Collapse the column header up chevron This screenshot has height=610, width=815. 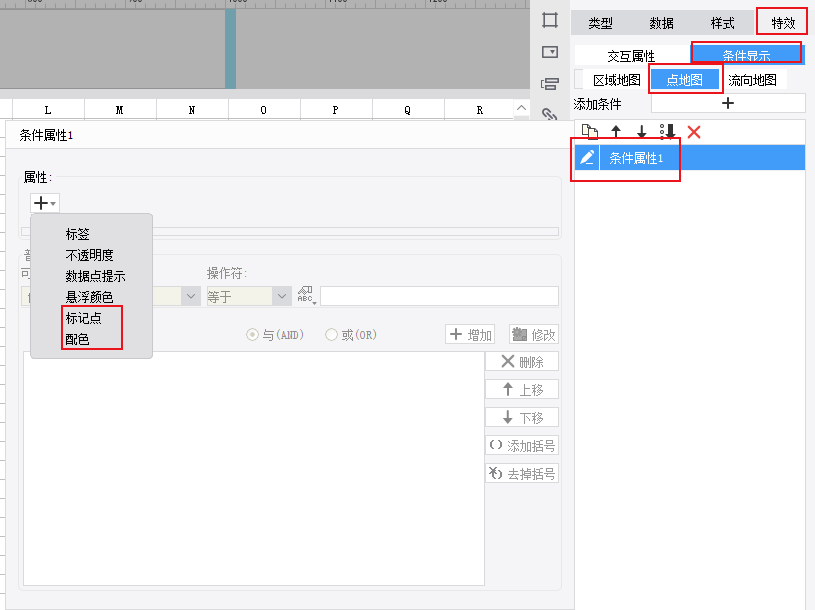pyautogui.click(x=521, y=108)
